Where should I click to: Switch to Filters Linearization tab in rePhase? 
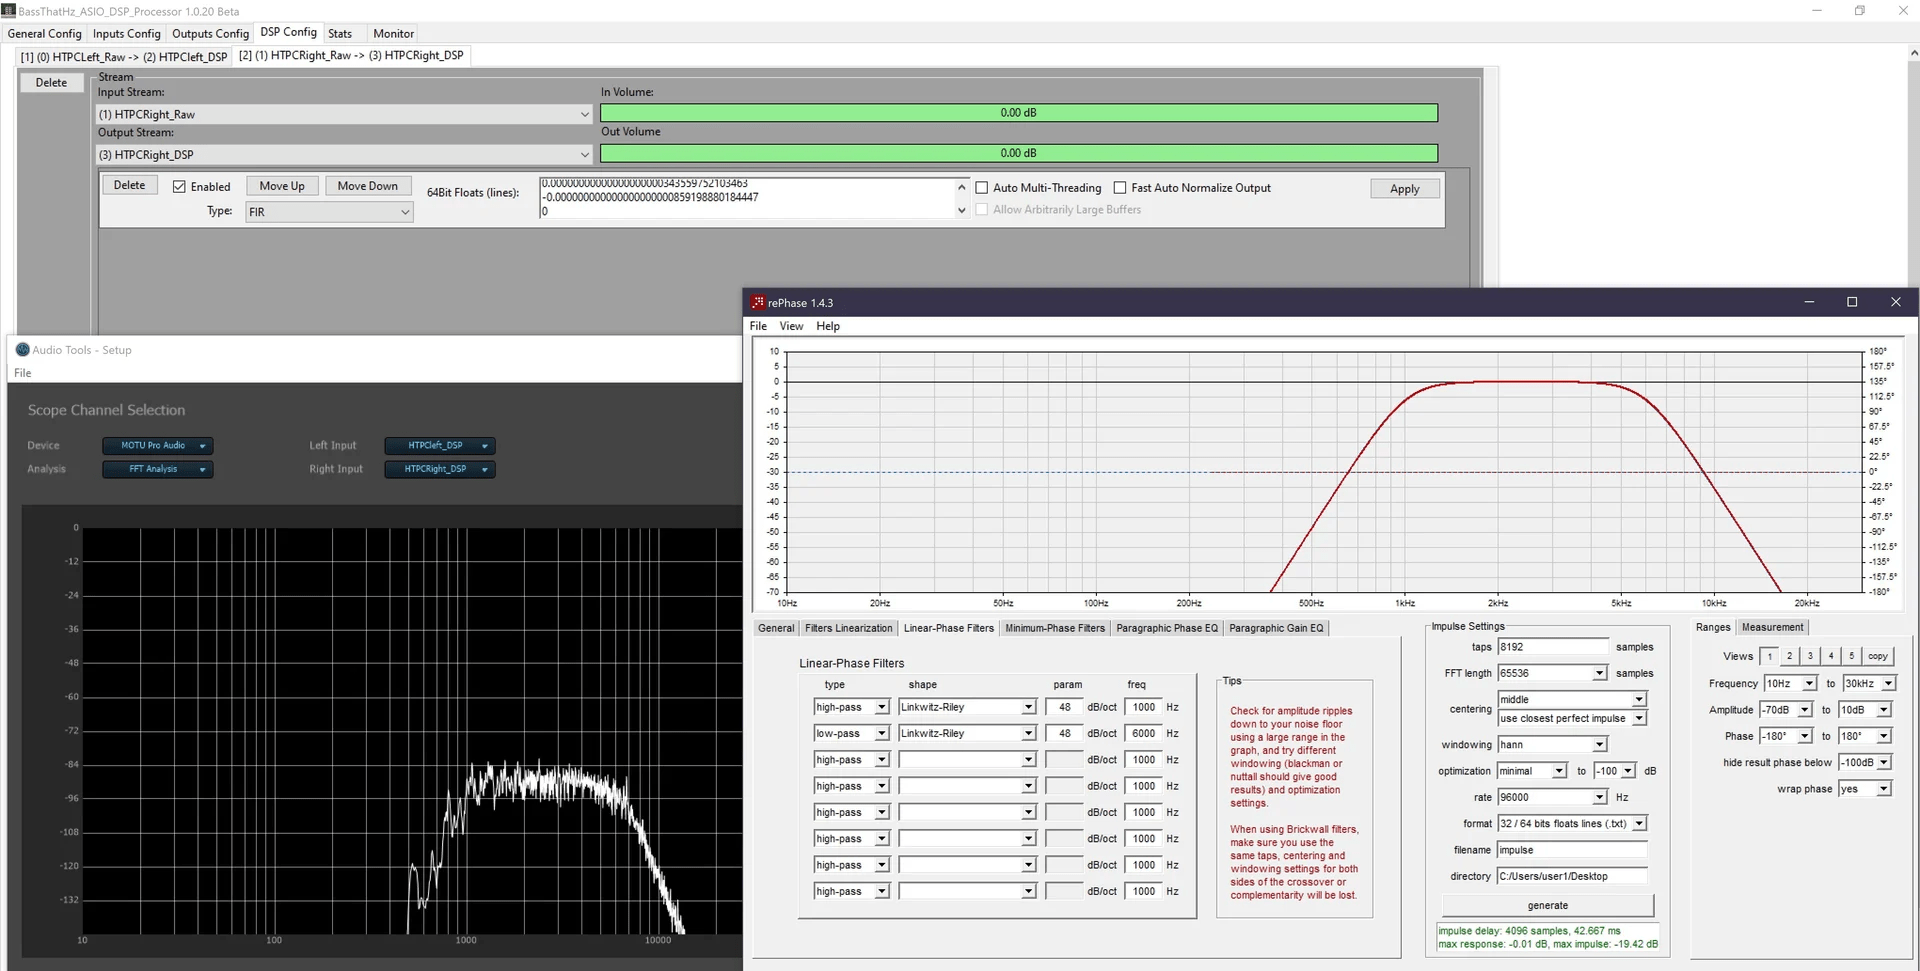point(848,629)
